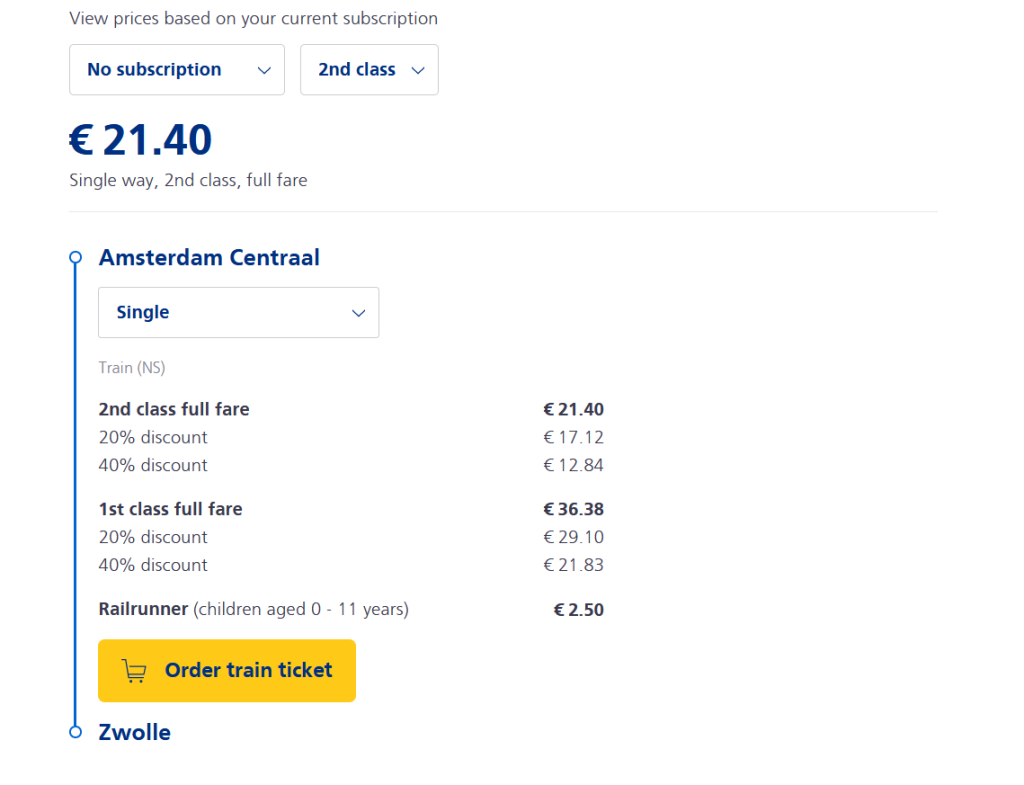Click the € 29.10 discount price
Viewport: 1024px width, 785px height.
[573, 537]
